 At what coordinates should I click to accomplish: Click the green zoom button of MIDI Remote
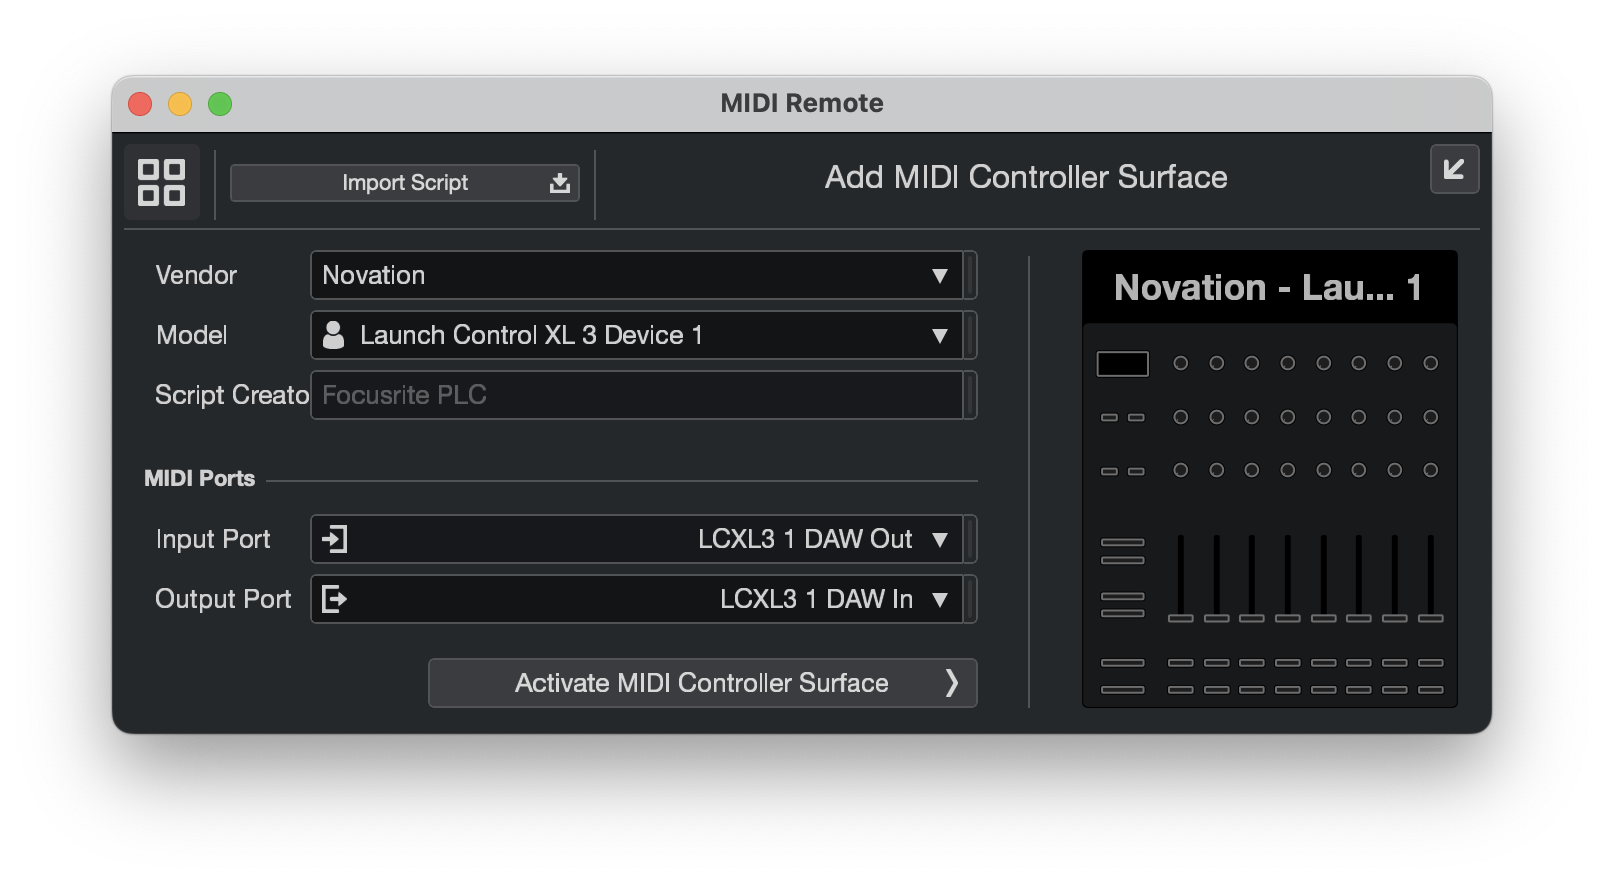coord(220,104)
